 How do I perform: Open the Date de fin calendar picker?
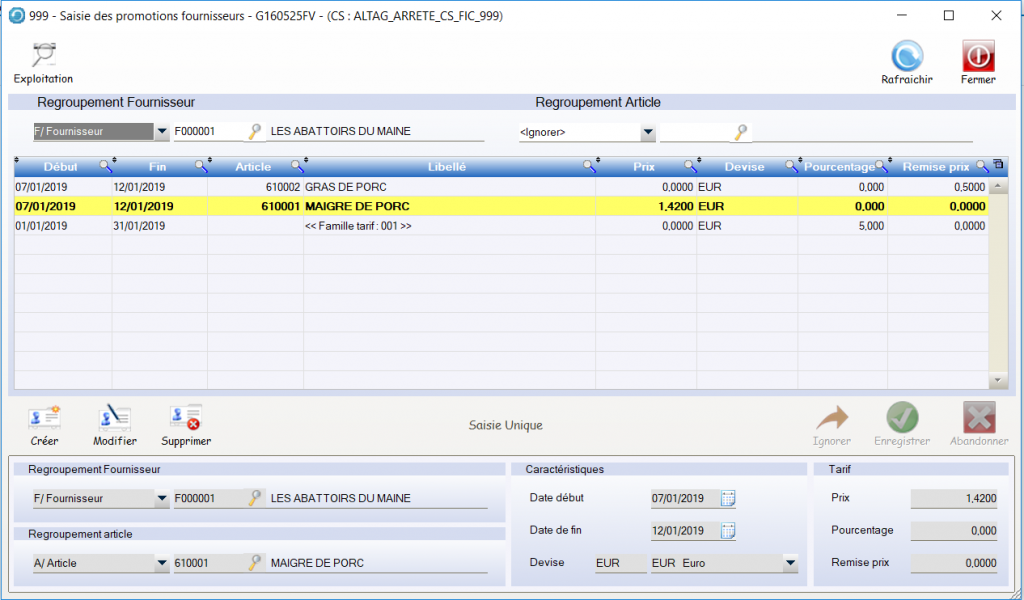coord(728,530)
